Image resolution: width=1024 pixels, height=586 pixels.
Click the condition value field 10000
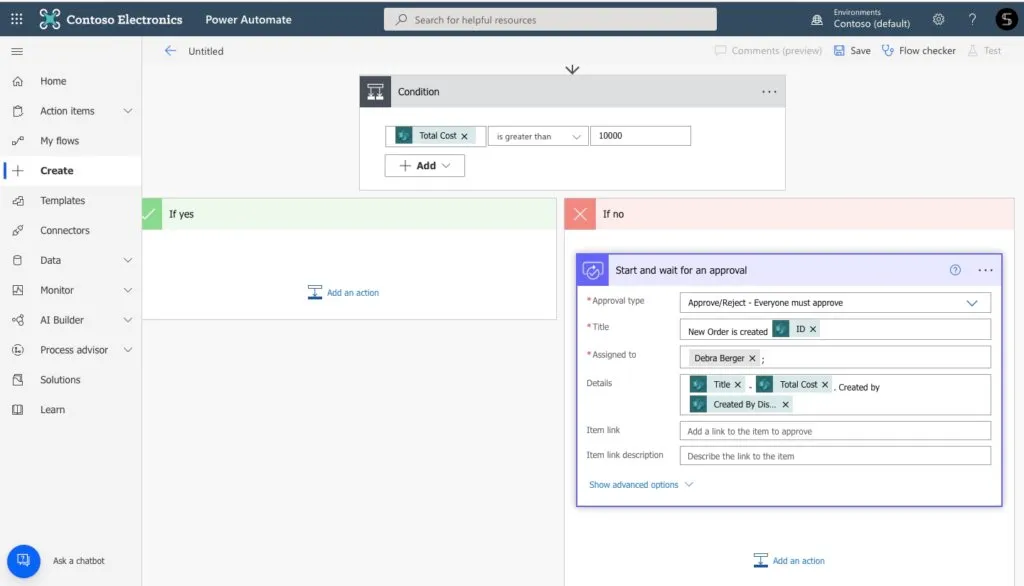(640, 136)
